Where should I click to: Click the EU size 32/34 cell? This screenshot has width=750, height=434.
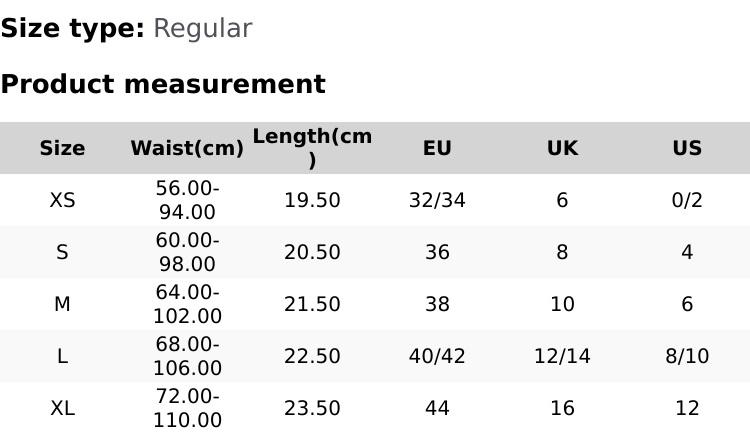tap(437, 200)
